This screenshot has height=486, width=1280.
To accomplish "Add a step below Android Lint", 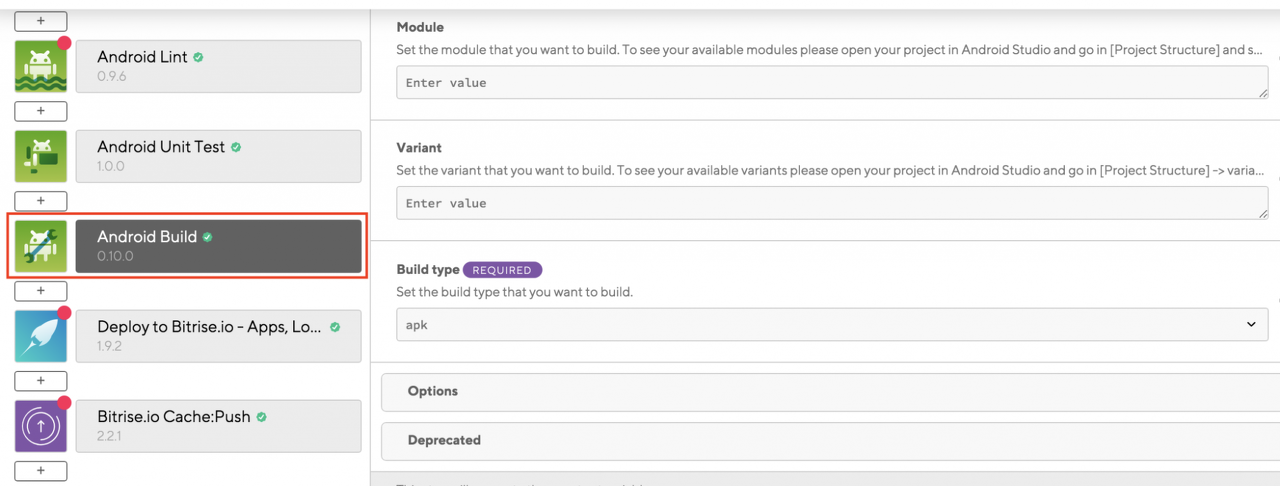I will 41,111.
